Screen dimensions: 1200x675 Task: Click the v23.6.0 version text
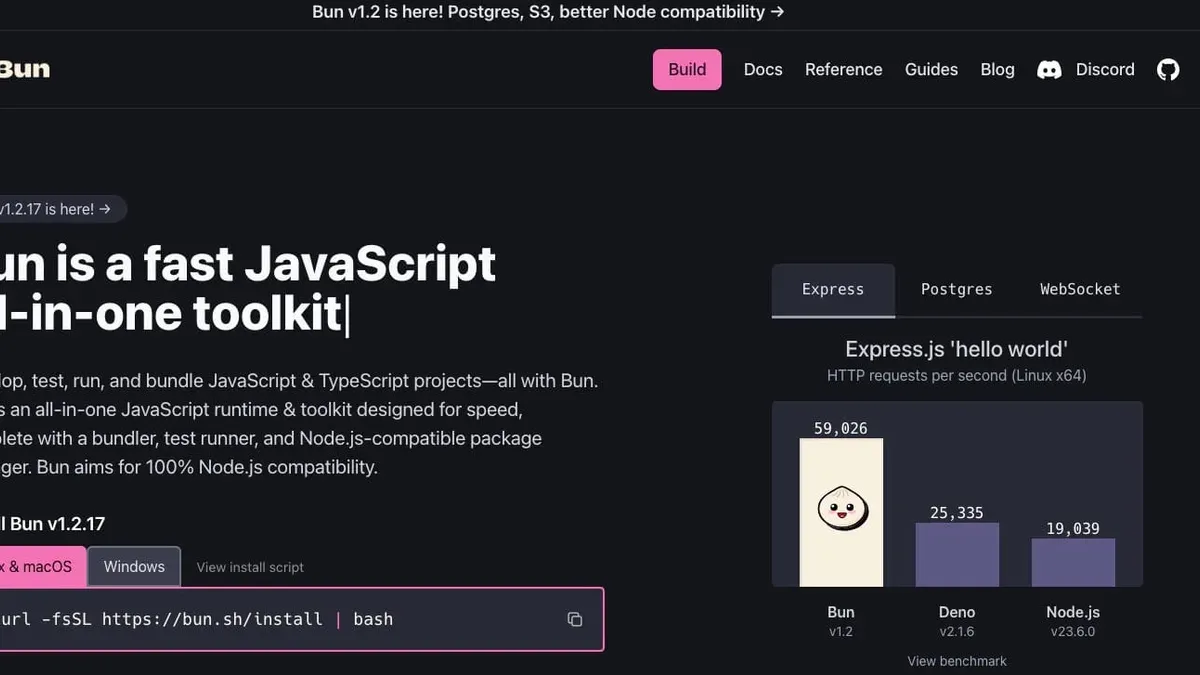coord(1073,632)
